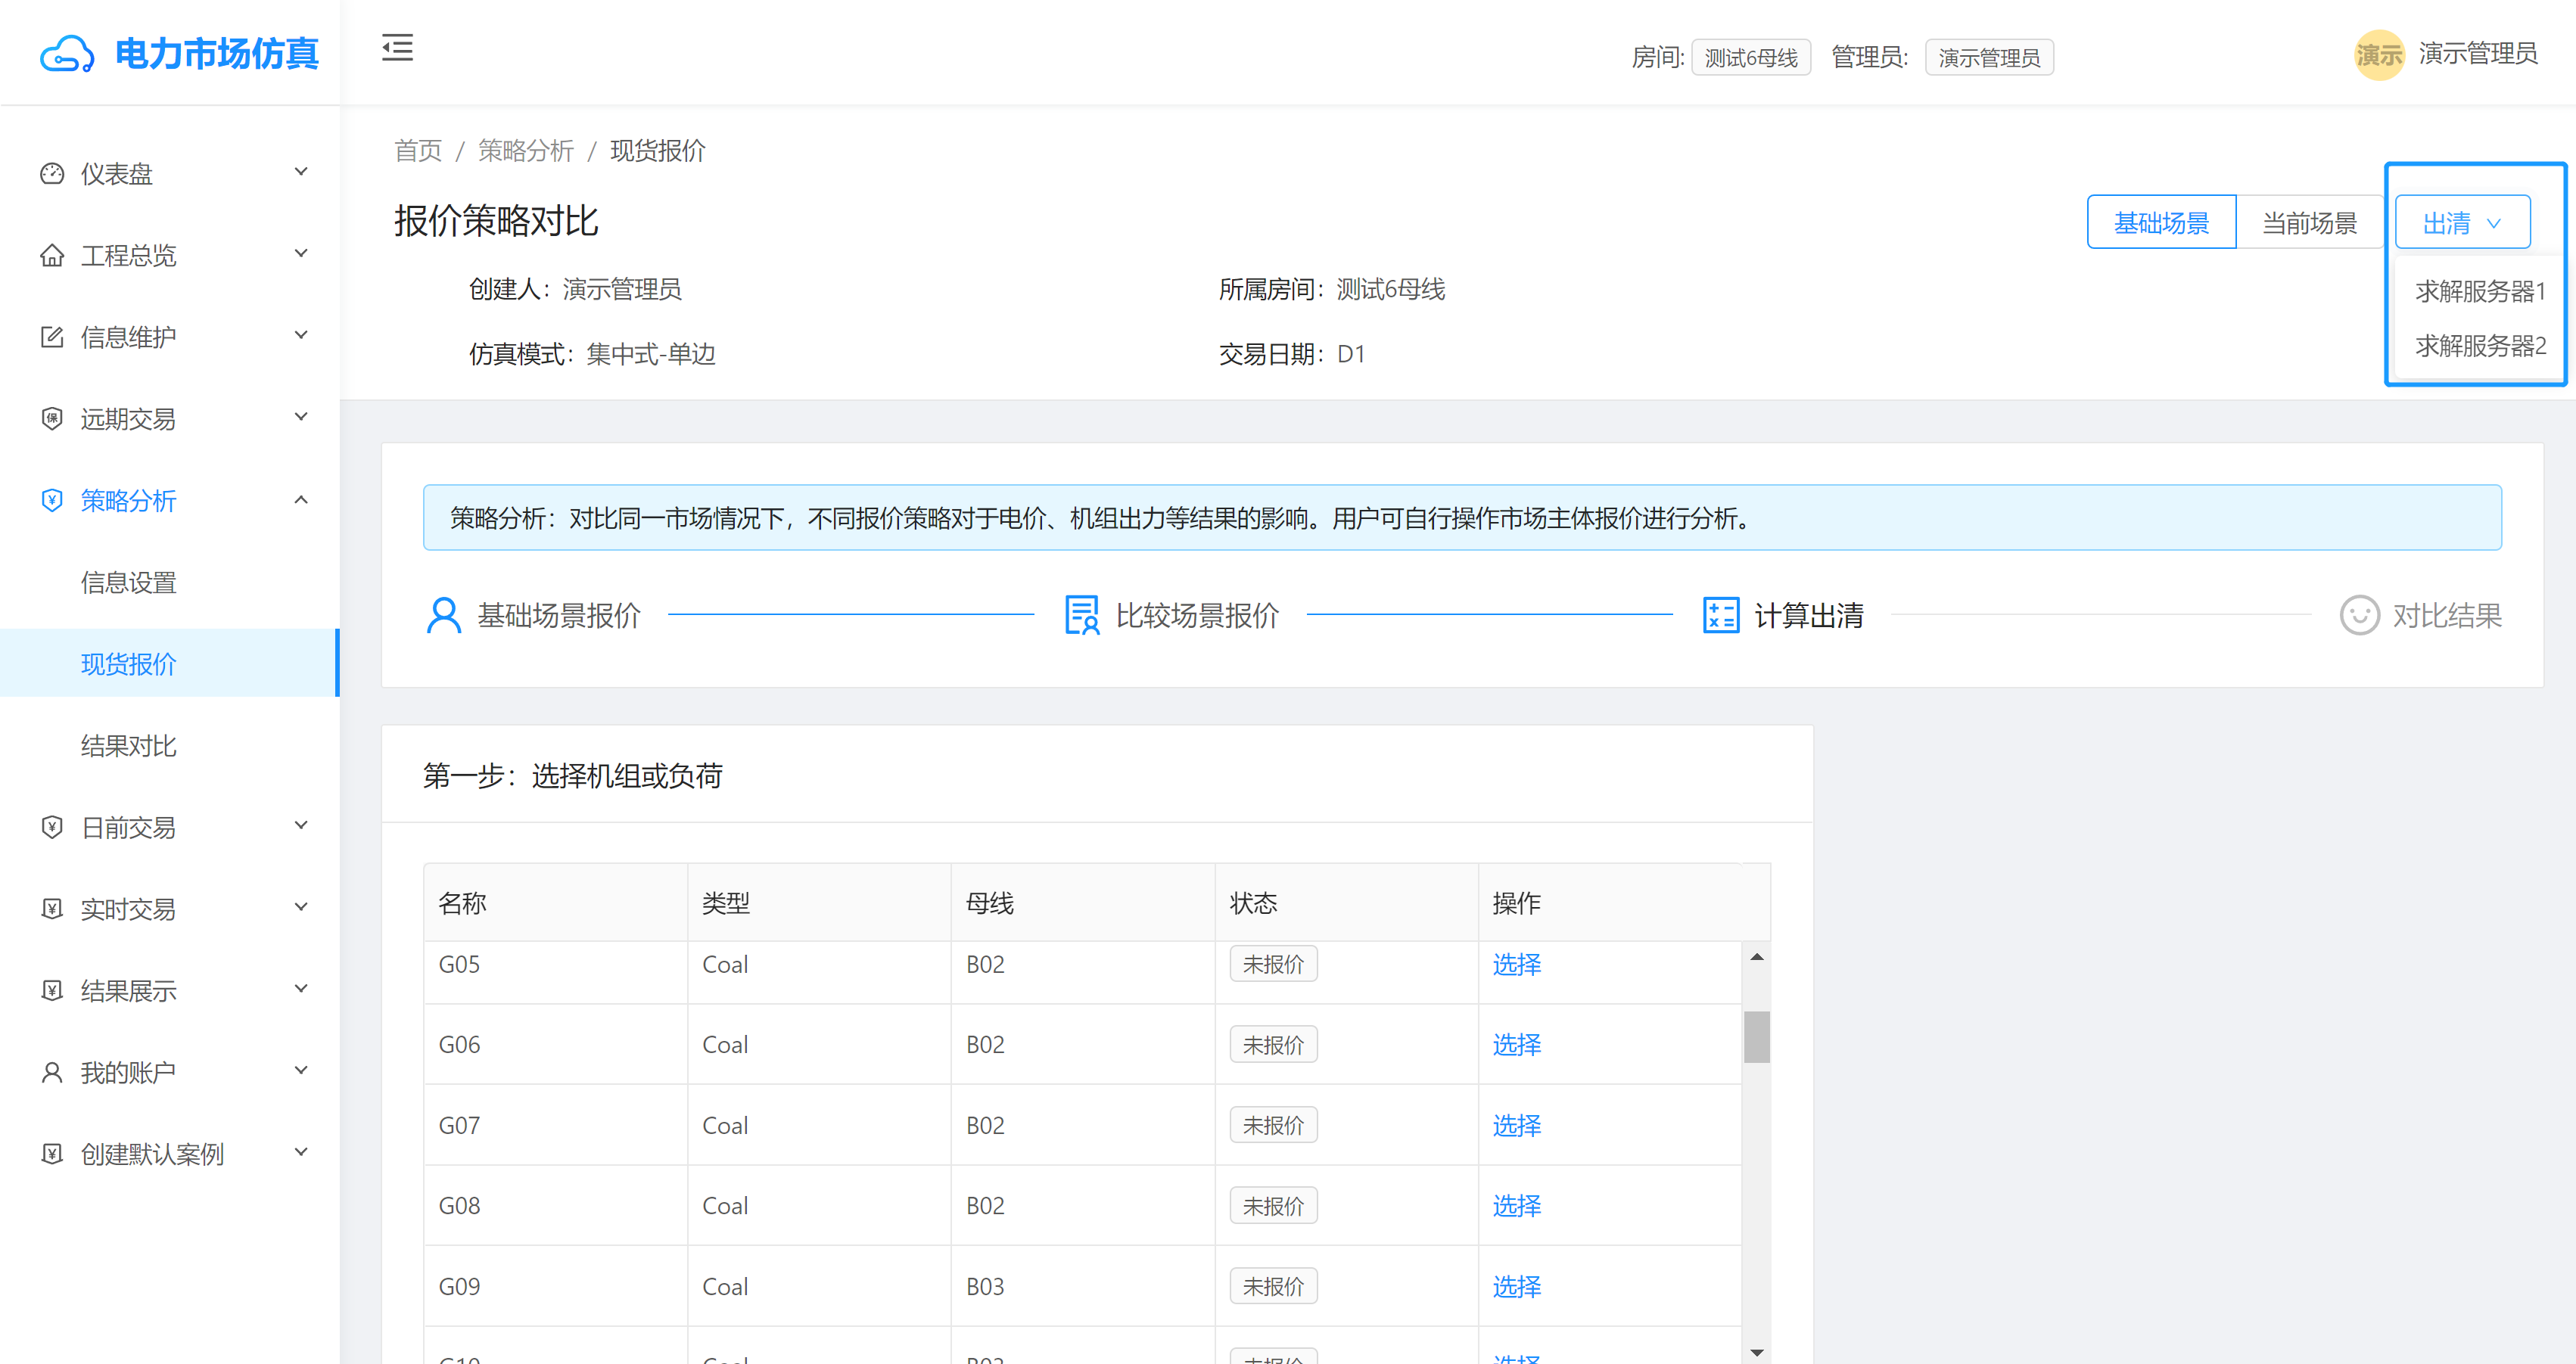Viewport: 2576px width, 1364px height.
Task: Go to 首页 breadcrumb link
Action: coord(418,150)
